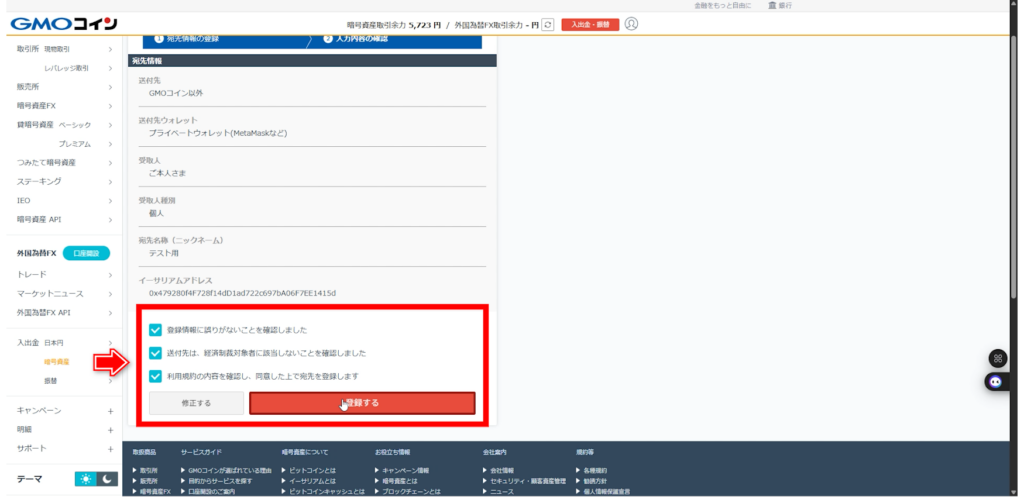Switch to light theme sun icon
1024x503 pixels.
[x=86, y=479]
